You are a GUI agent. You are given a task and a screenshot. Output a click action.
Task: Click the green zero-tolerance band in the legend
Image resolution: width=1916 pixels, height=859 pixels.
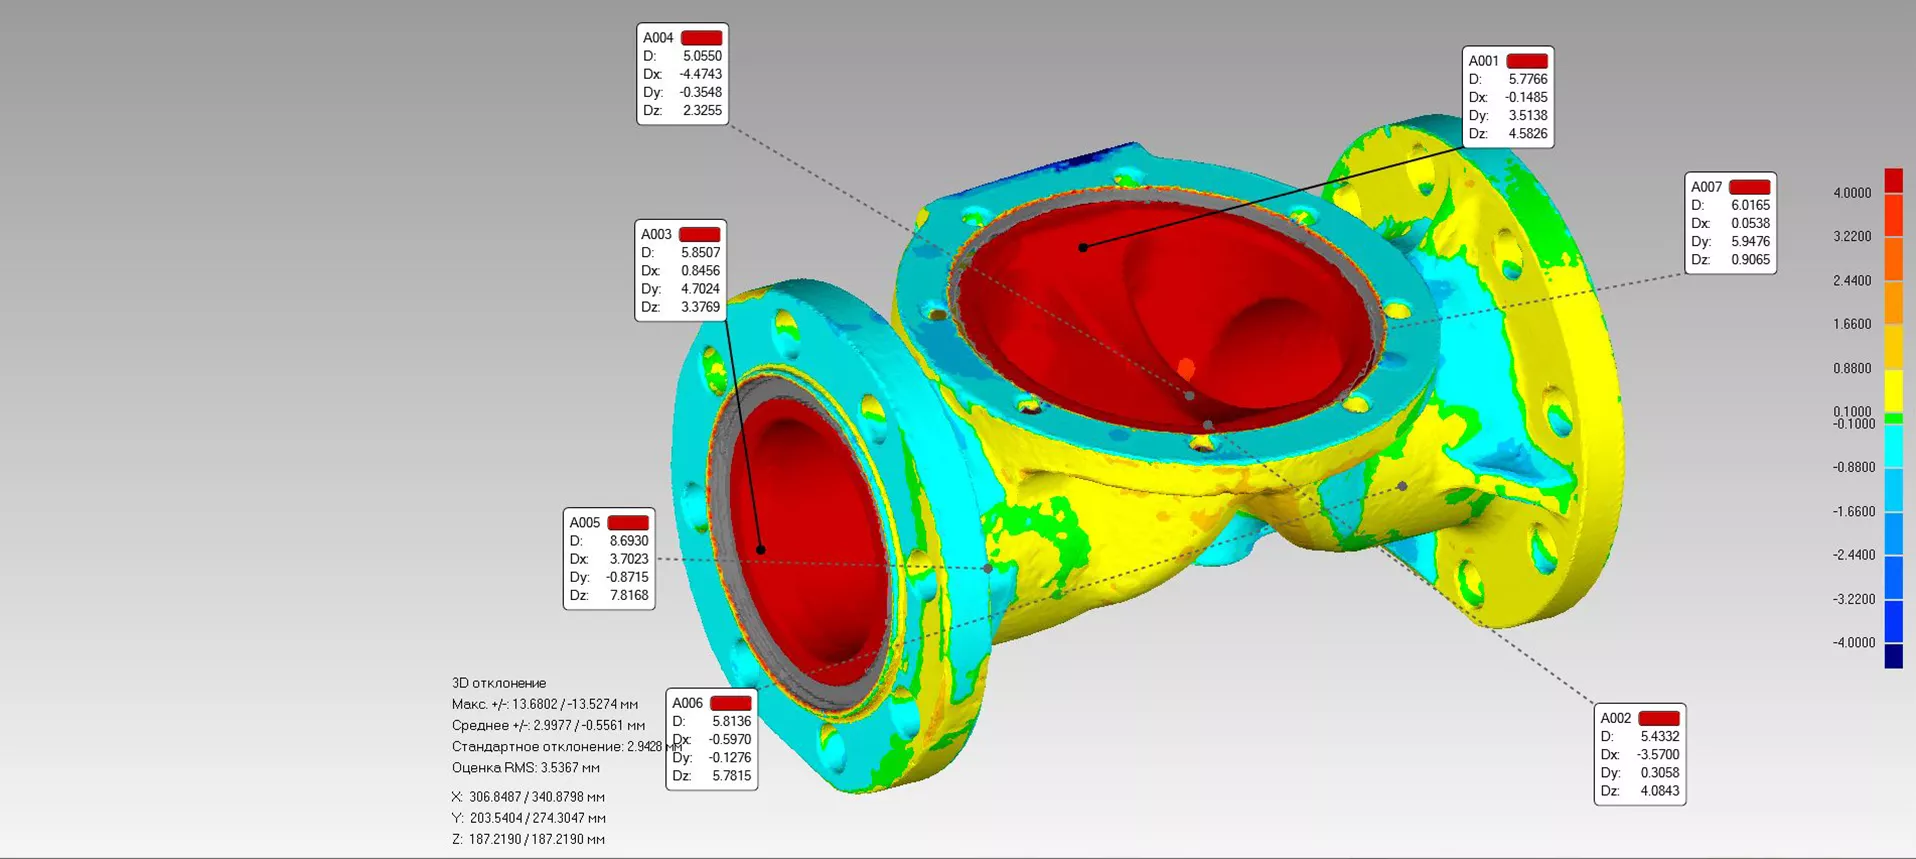coord(1893,418)
